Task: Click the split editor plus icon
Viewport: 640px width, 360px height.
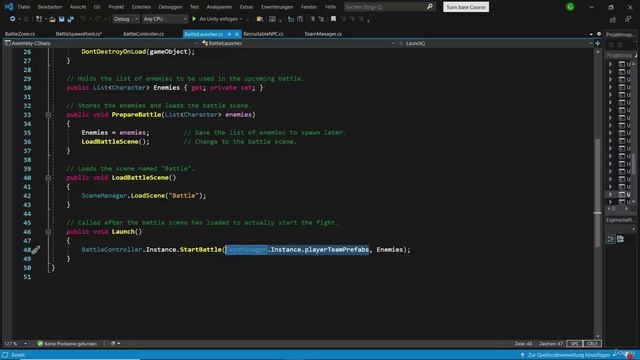Action: (598, 43)
